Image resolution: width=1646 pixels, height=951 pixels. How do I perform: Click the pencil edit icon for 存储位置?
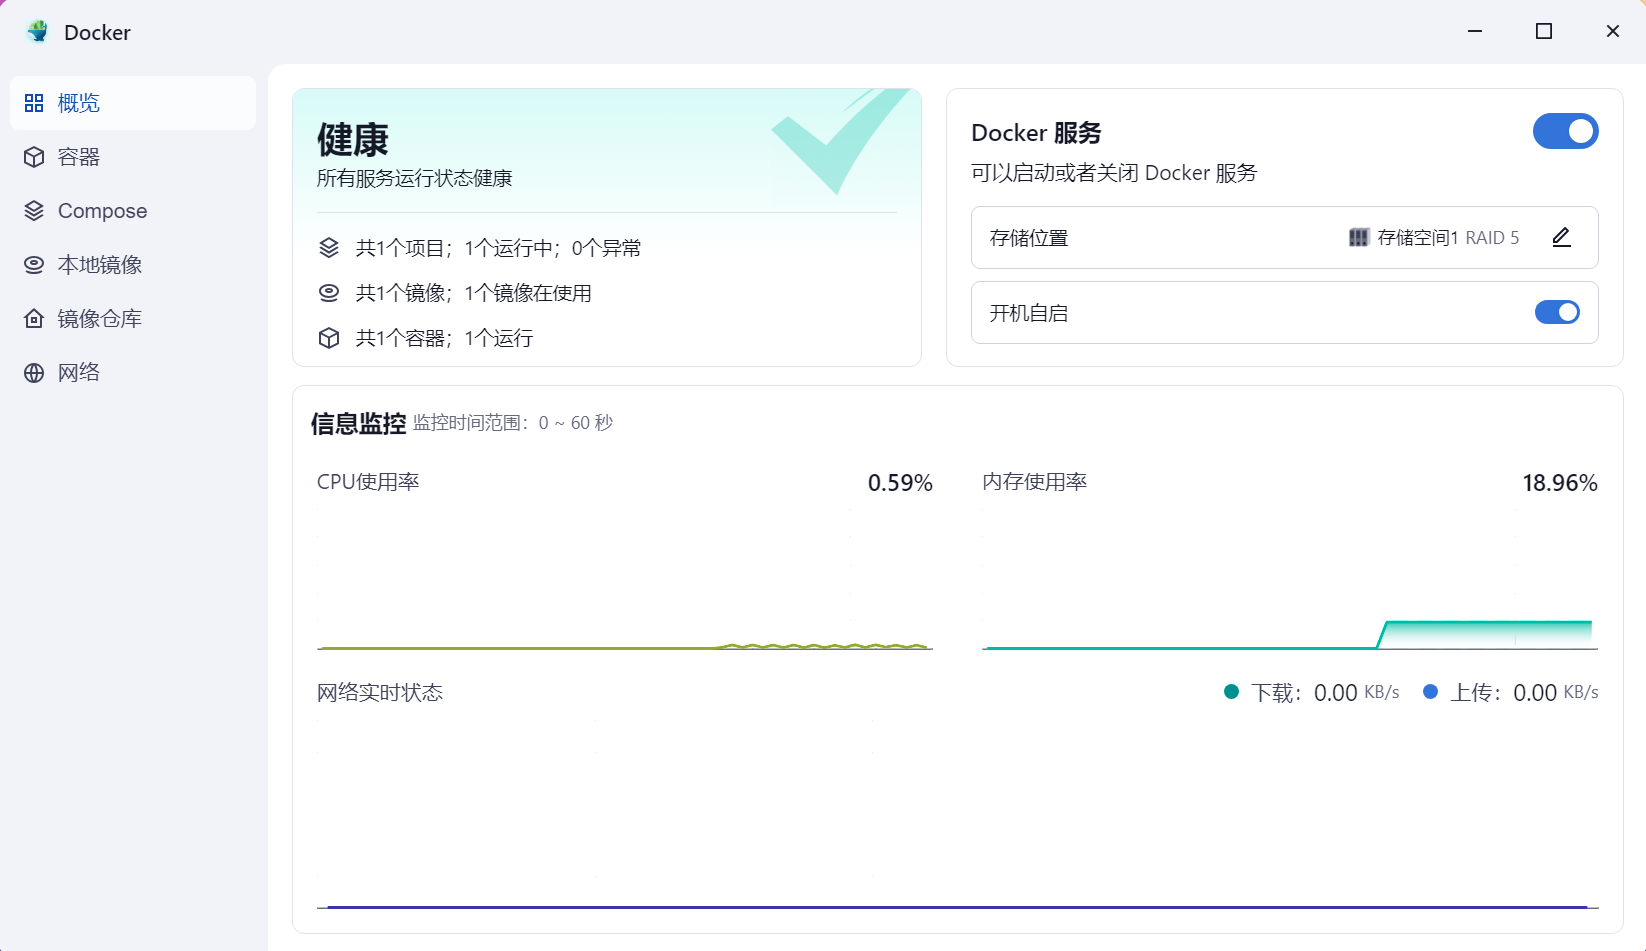1561,237
